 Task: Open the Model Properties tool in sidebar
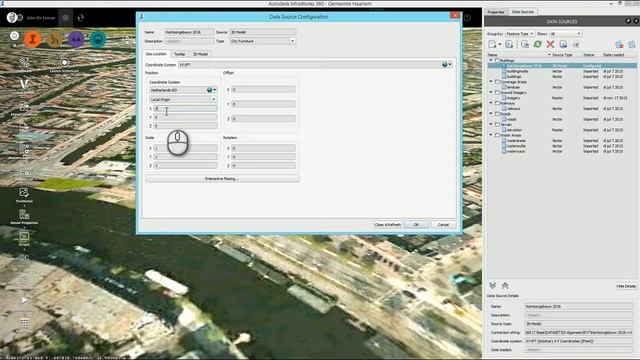click(24, 216)
